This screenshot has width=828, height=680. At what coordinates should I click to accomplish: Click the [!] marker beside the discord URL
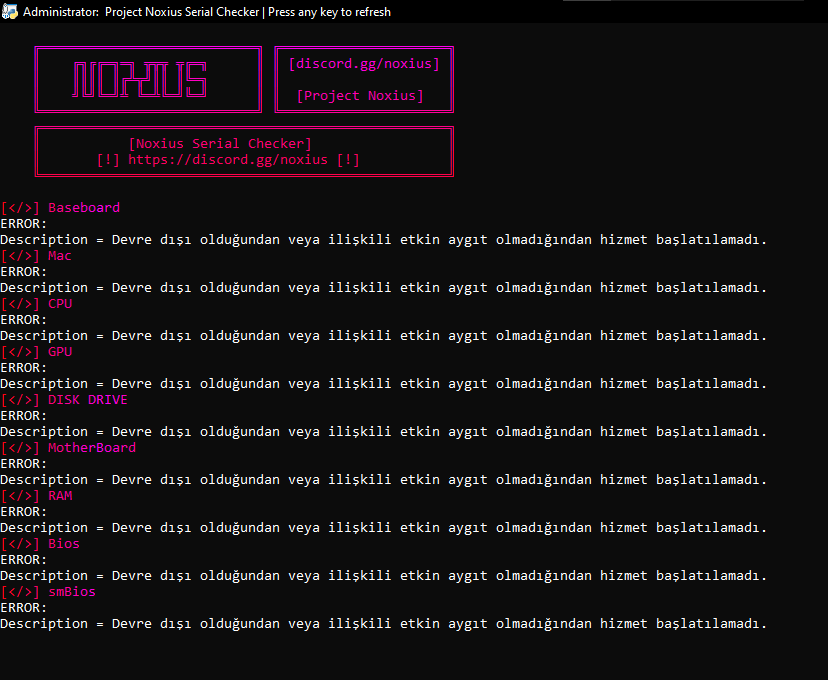(110, 159)
